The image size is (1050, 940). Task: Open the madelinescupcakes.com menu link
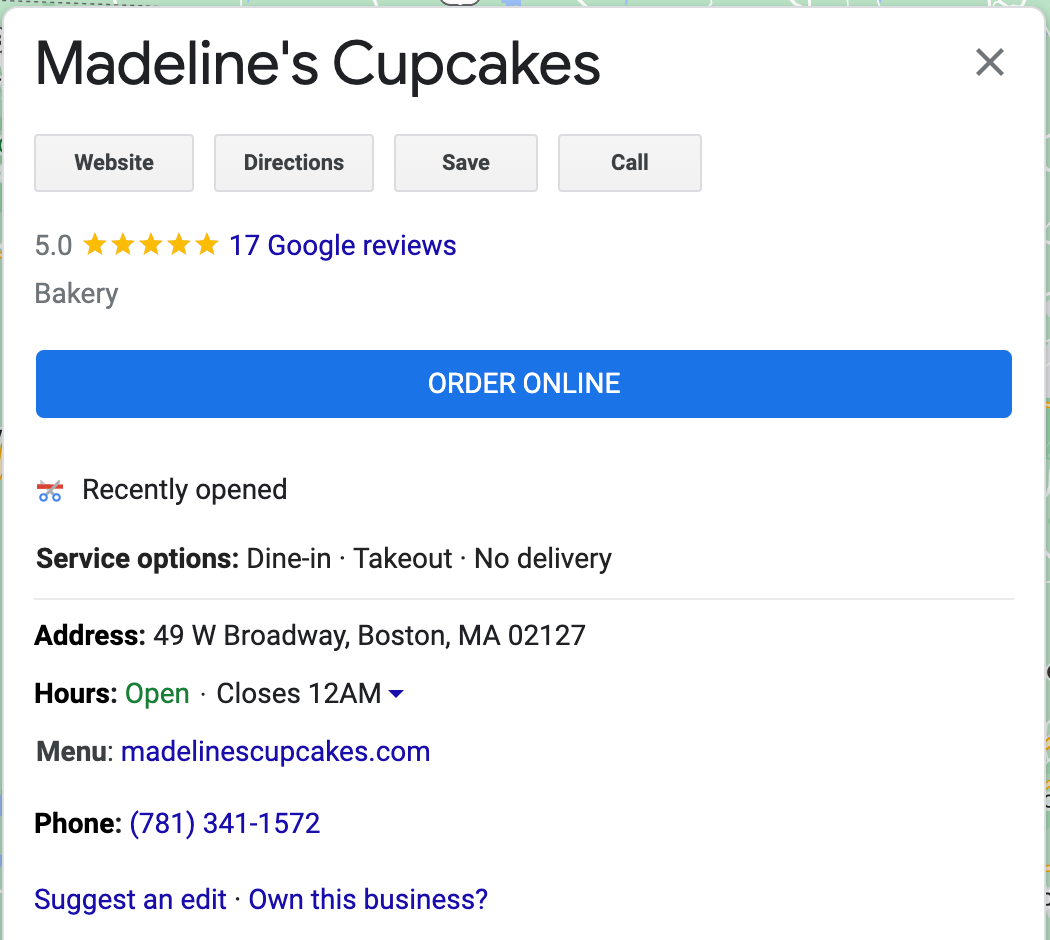[x=275, y=752]
